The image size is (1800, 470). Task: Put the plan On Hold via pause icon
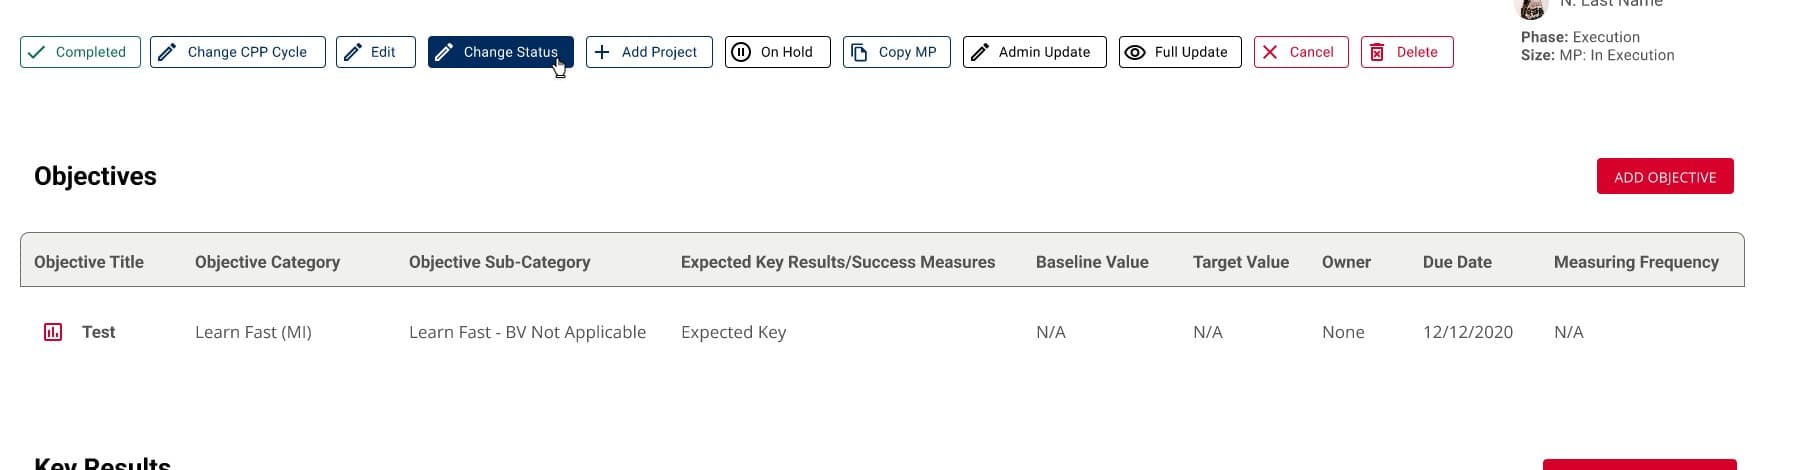741,52
